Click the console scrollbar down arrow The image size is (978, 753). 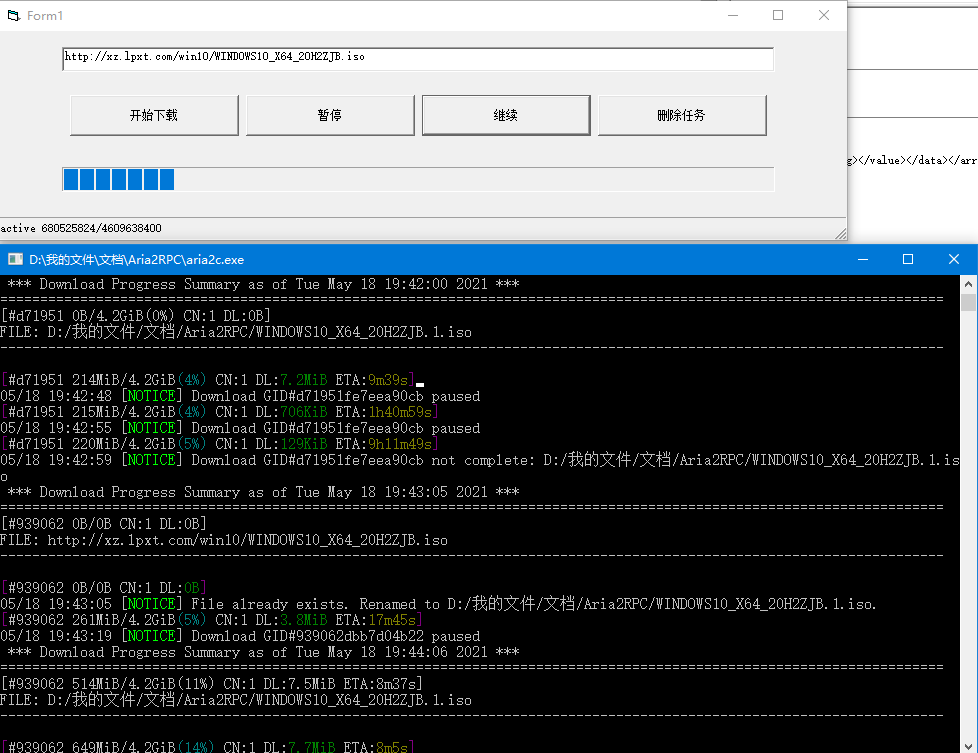coord(968,746)
